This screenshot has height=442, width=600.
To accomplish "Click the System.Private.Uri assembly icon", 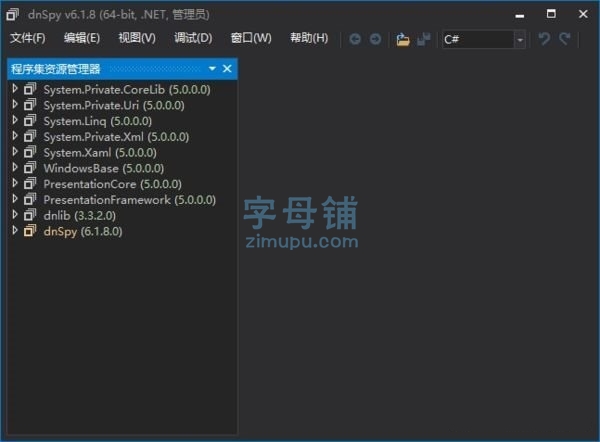I will pyautogui.click(x=30, y=104).
